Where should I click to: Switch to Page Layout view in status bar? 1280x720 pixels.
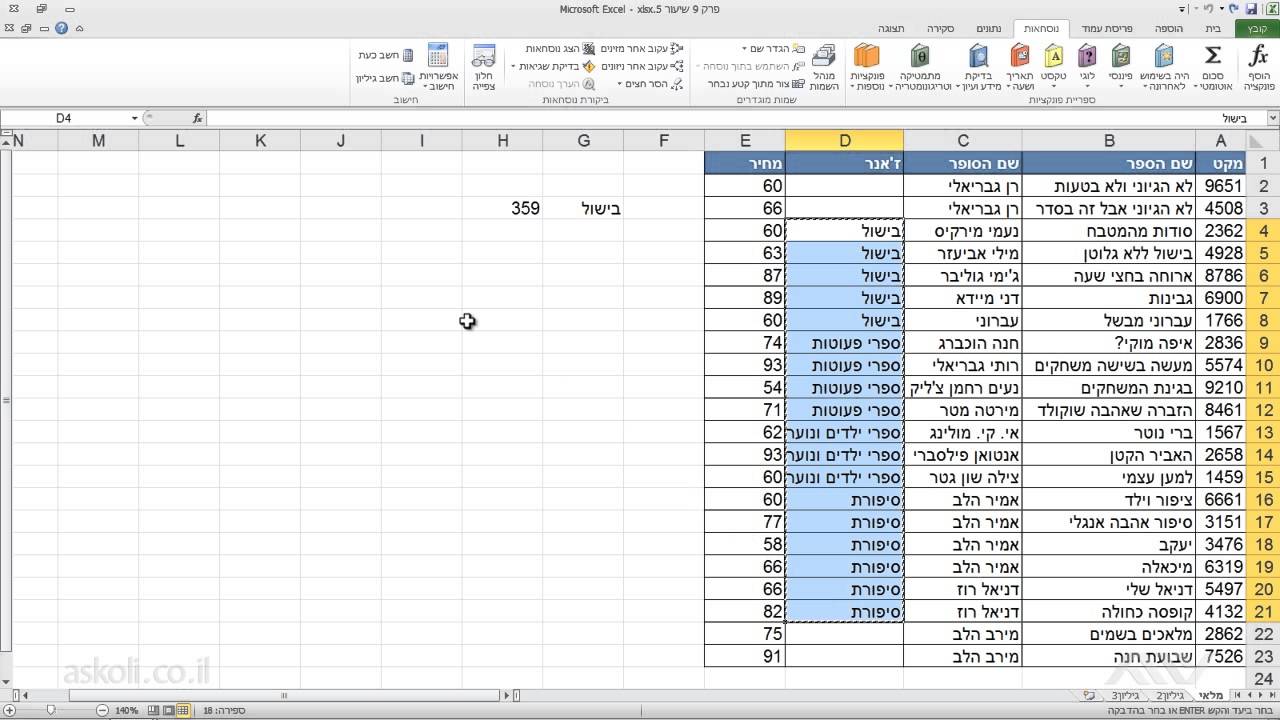[x=169, y=710]
